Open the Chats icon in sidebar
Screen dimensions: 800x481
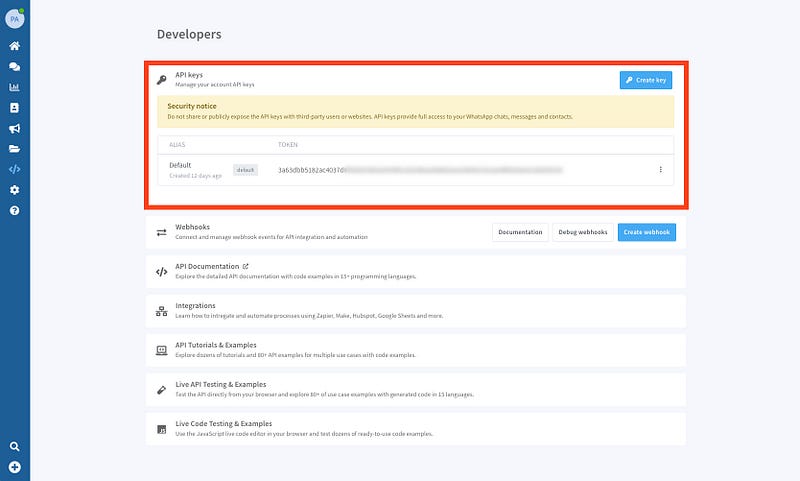click(x=14, y=67)
